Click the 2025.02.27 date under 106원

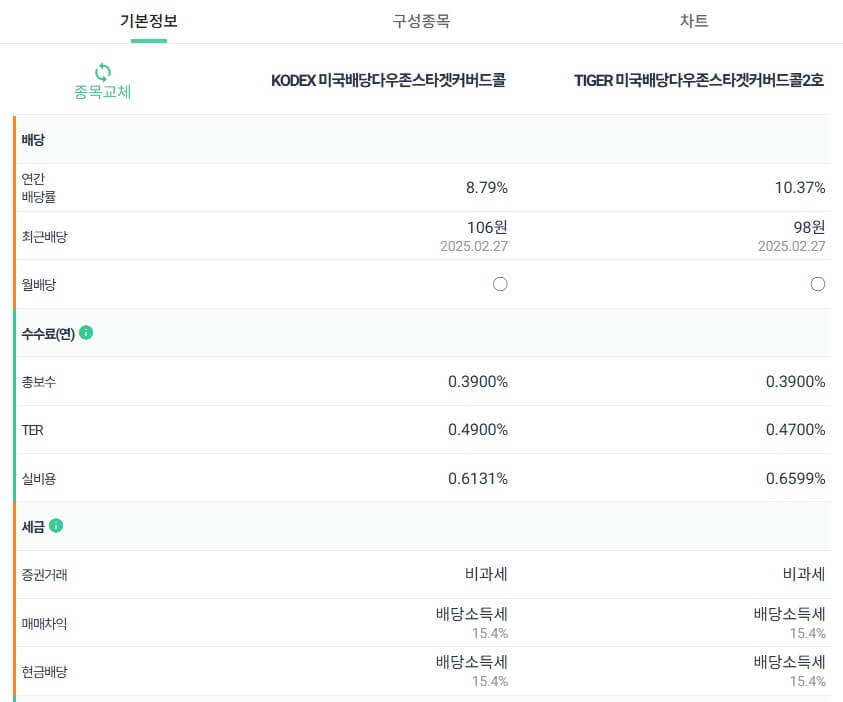(x=474, y=246)
